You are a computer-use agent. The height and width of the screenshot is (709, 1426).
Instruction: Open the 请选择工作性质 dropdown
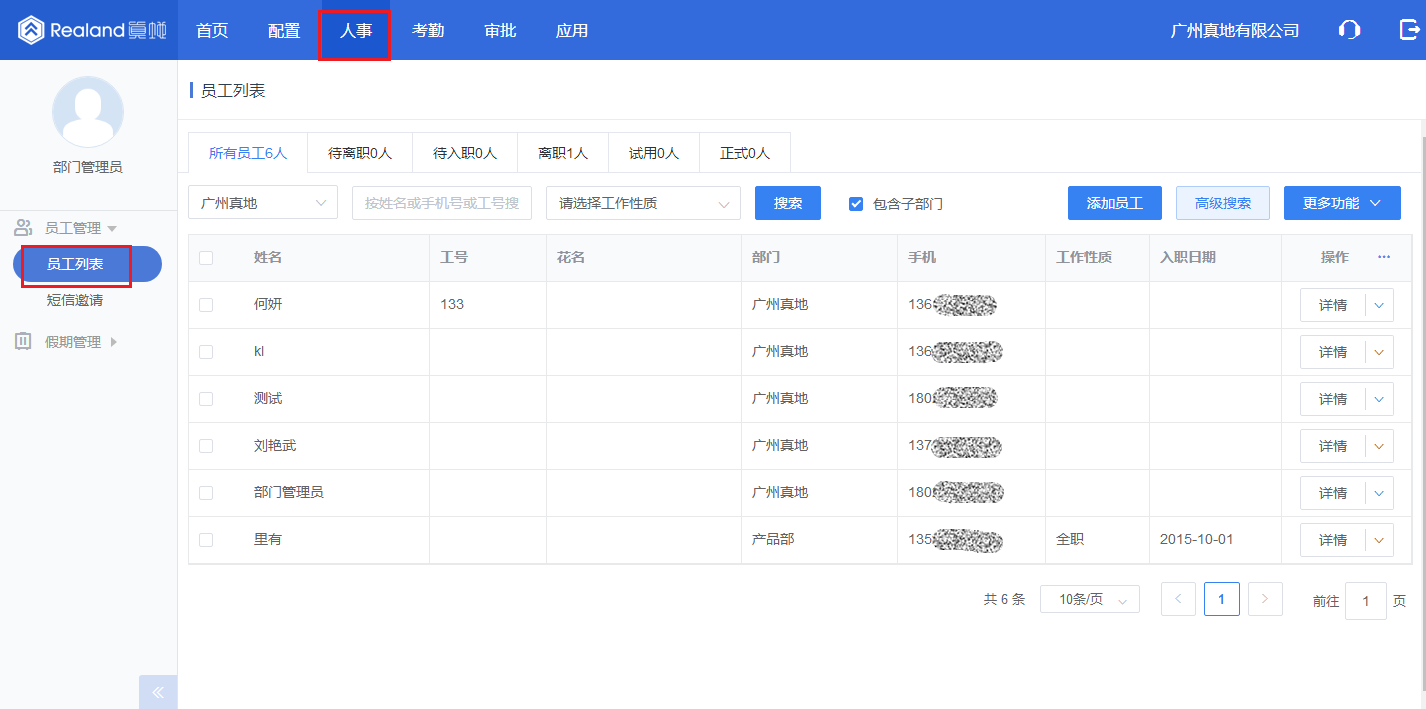tap(642, 203)
